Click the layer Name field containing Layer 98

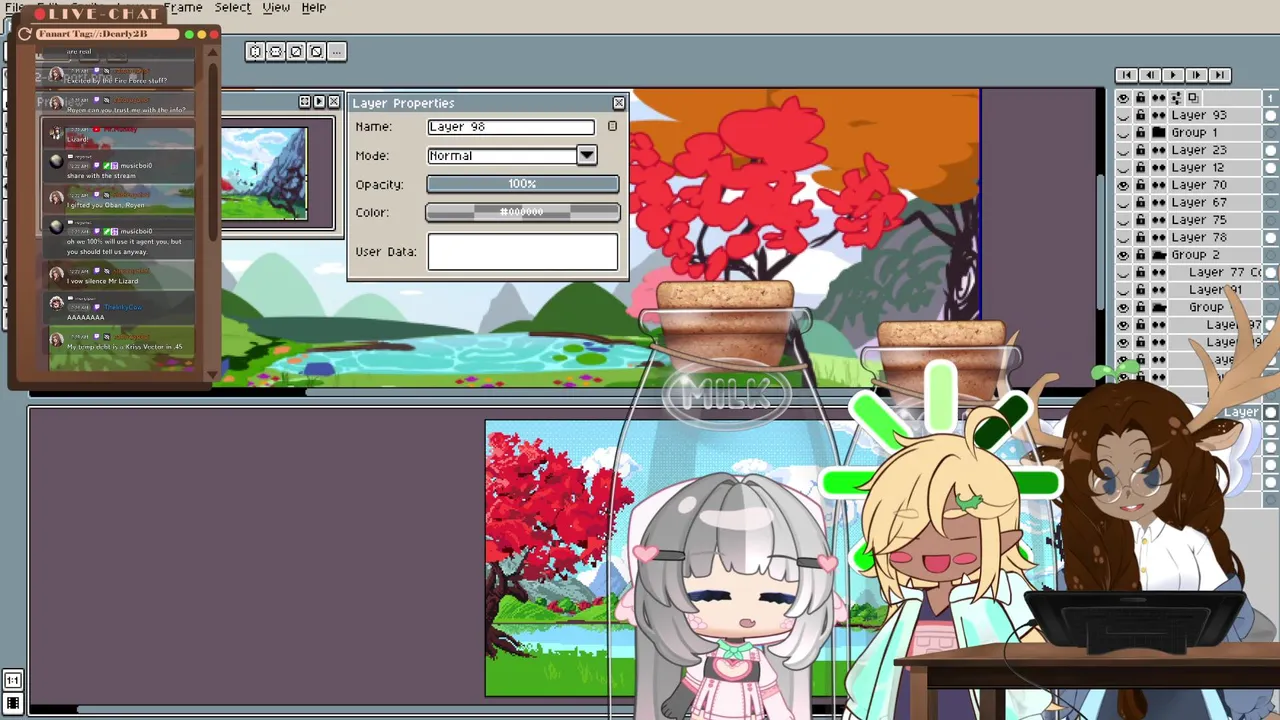[510, 127]
